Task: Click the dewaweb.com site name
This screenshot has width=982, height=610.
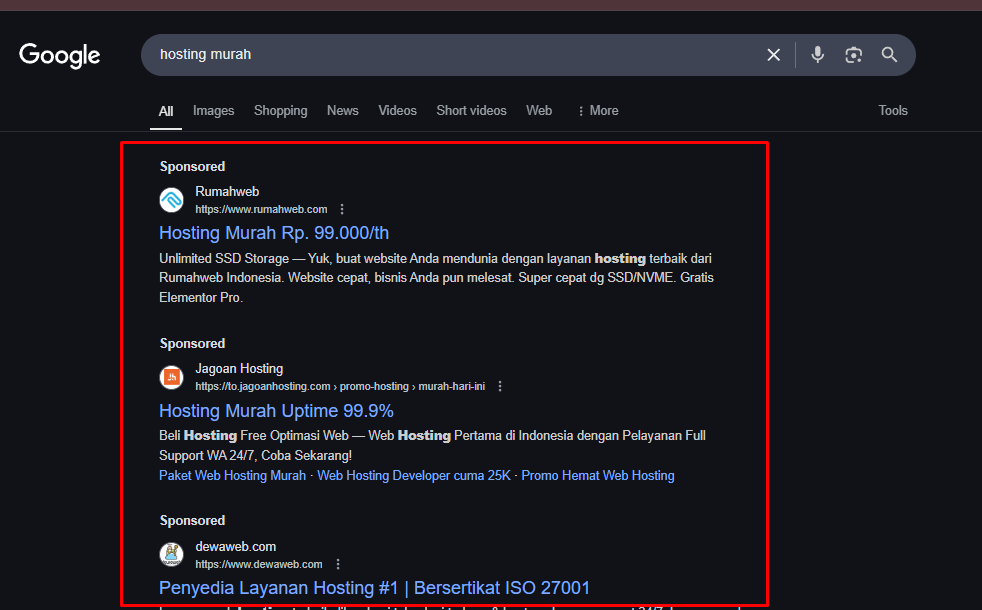Action: [235, 547]
